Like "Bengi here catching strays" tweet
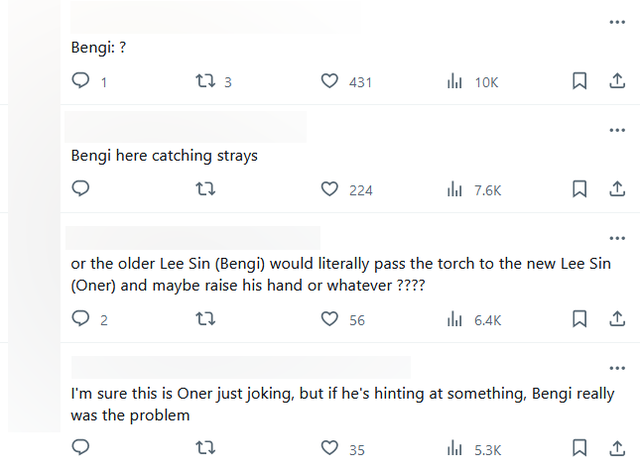The image size is (640, 472). [x=329, y=188]
